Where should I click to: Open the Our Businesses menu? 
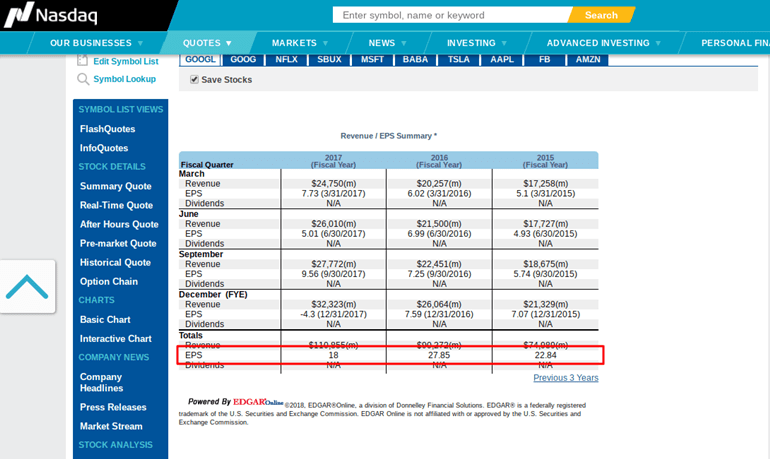[x=91, y=43]
